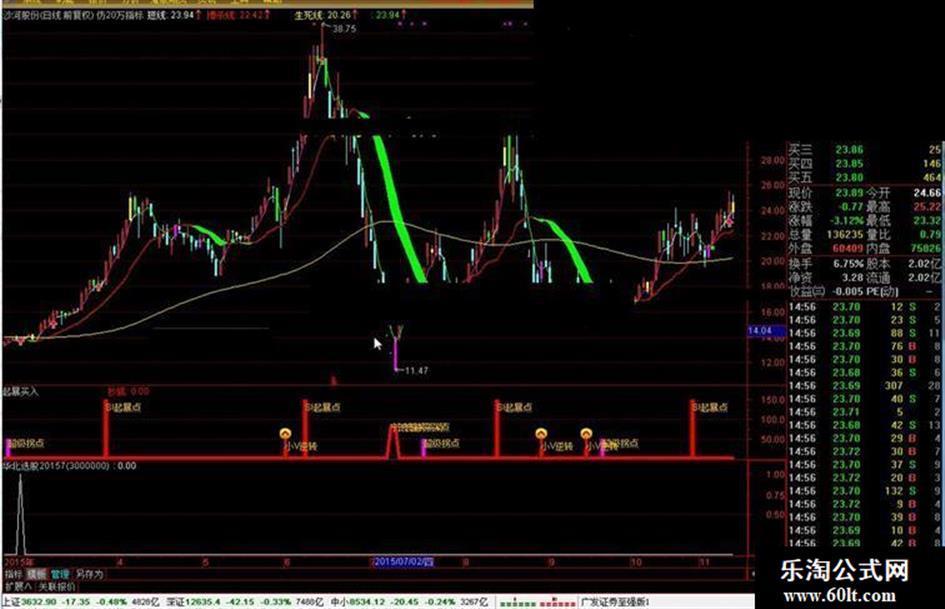Click the 换手 6.75% value
The image size is (945, 609).
848,264
